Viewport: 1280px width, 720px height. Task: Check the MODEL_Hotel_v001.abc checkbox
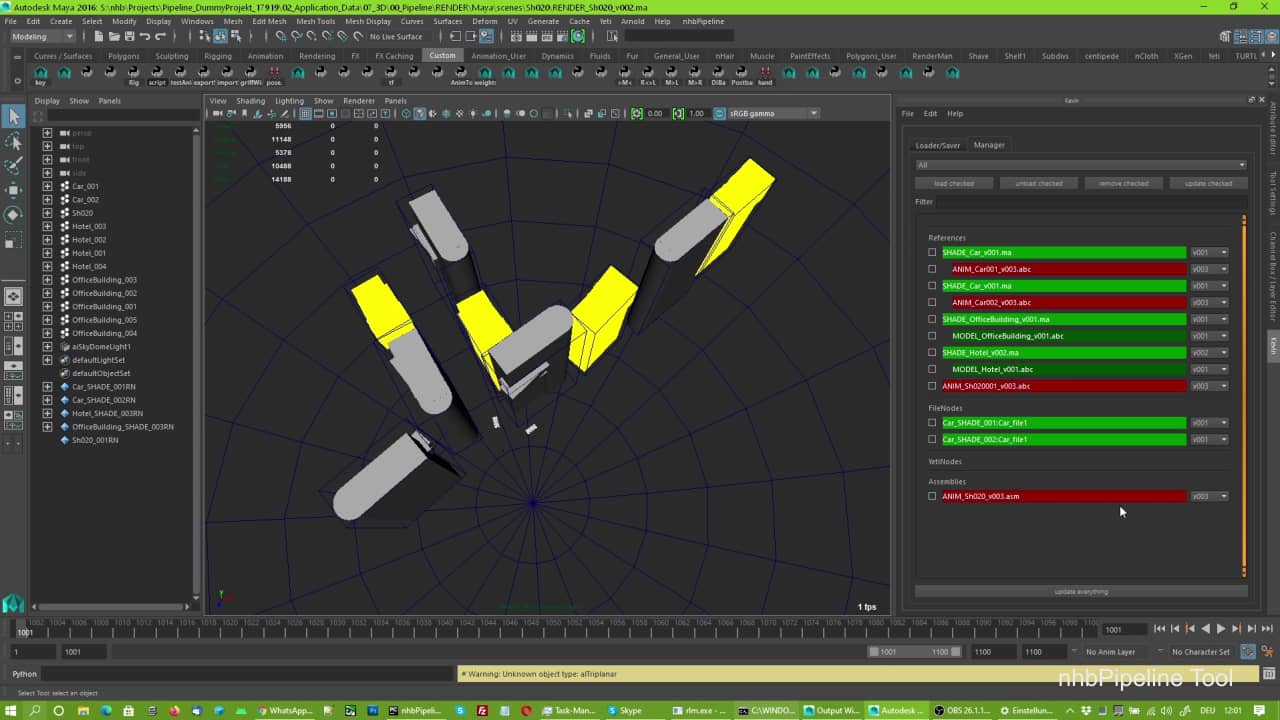point(932,369)
